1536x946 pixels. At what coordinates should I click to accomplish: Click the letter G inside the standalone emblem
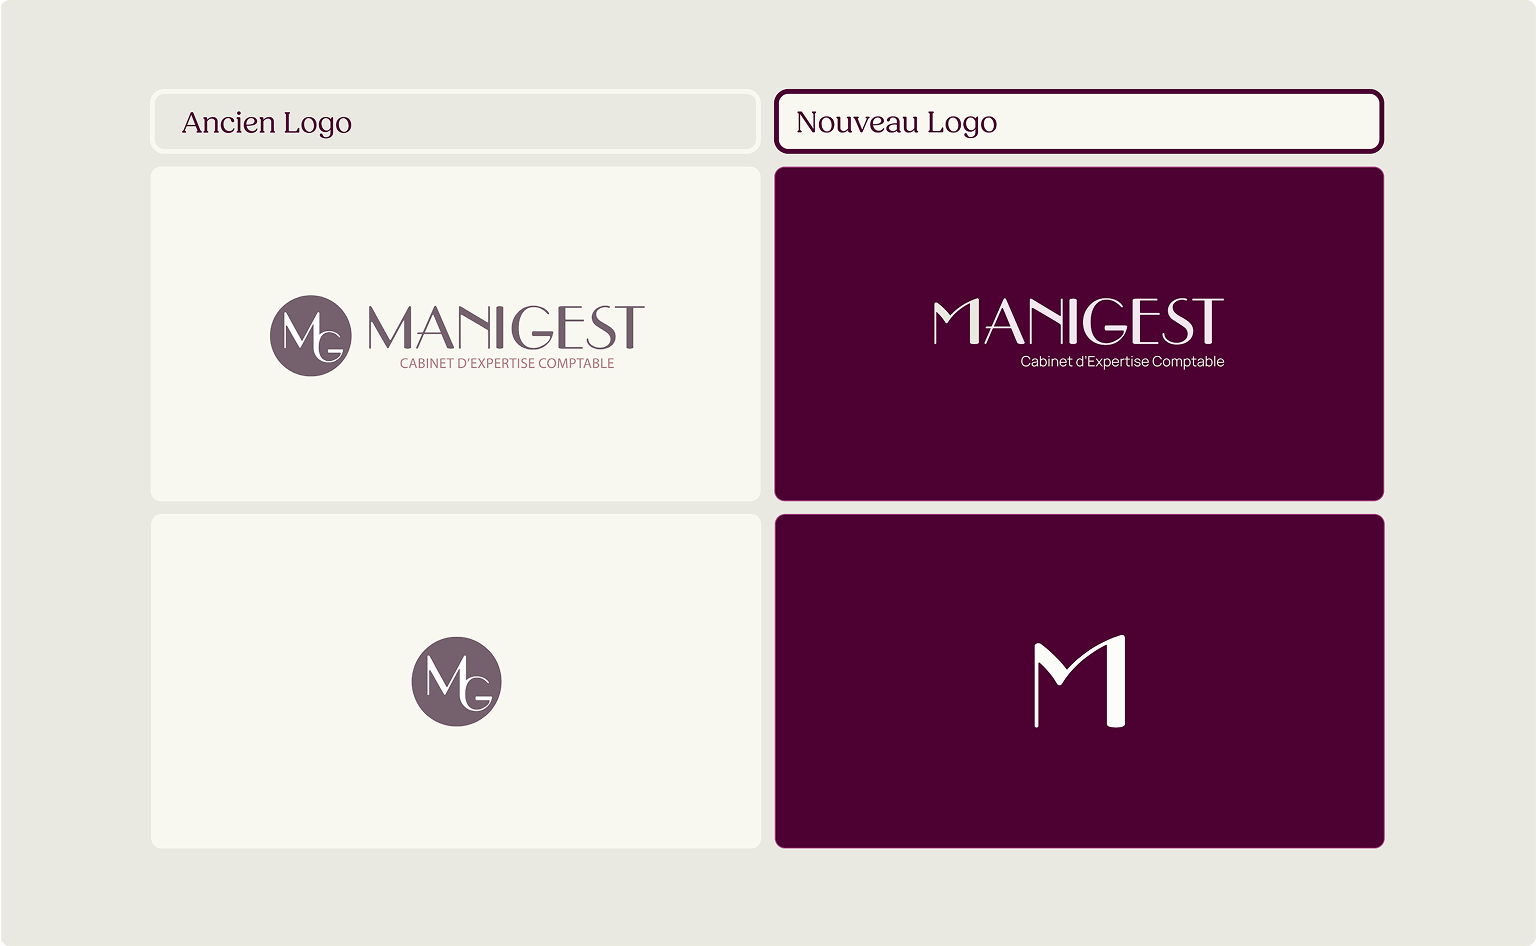tap(478, 694)
